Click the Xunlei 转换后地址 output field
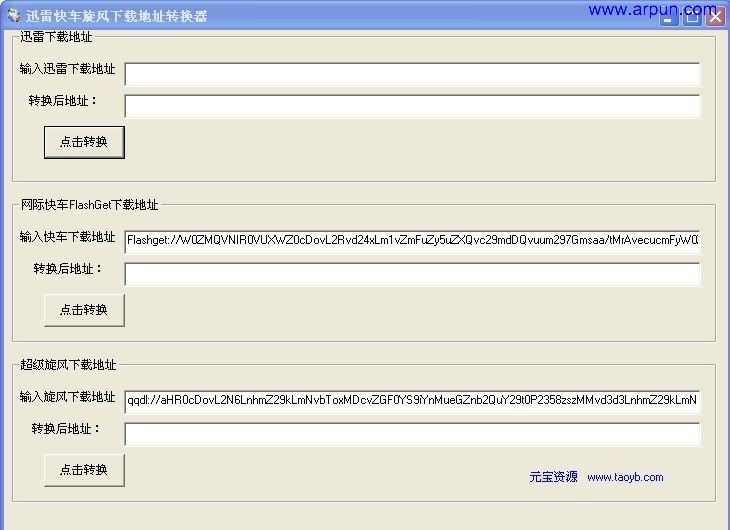Image resolution: width=730 pixels, height=530 pixels. [x=412, y=106]
